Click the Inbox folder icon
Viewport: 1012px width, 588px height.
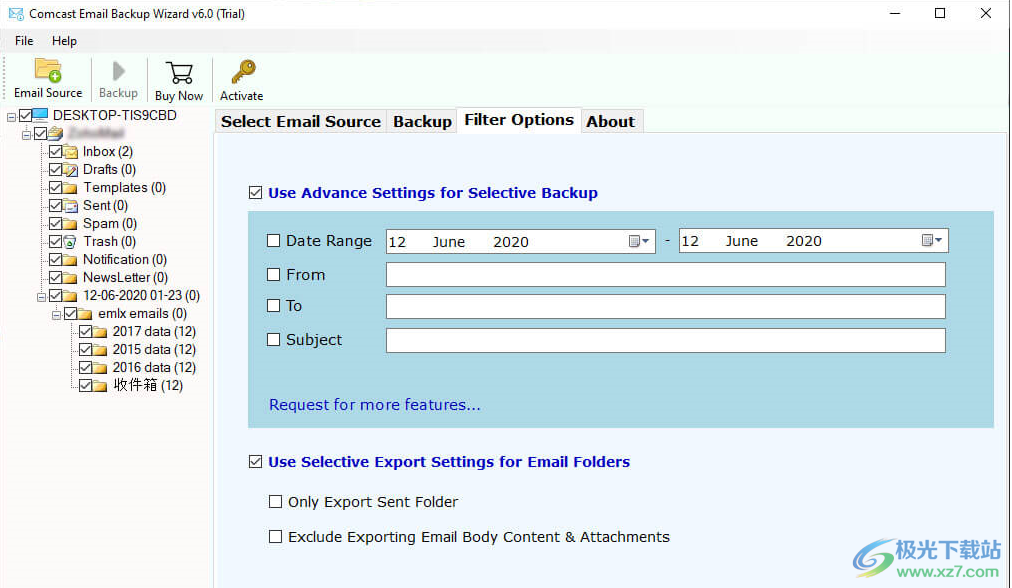click(71, 152)
